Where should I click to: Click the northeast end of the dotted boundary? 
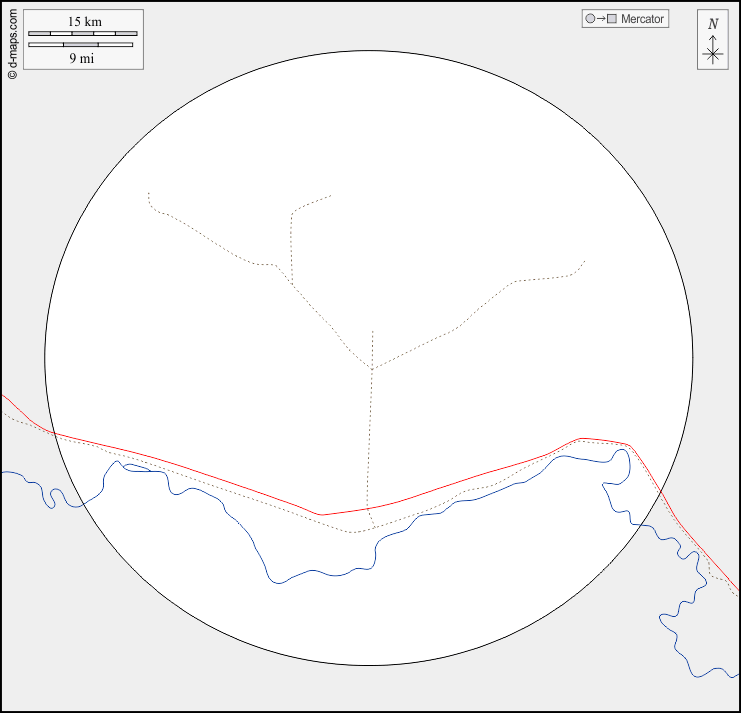click(x=584, y=261)
